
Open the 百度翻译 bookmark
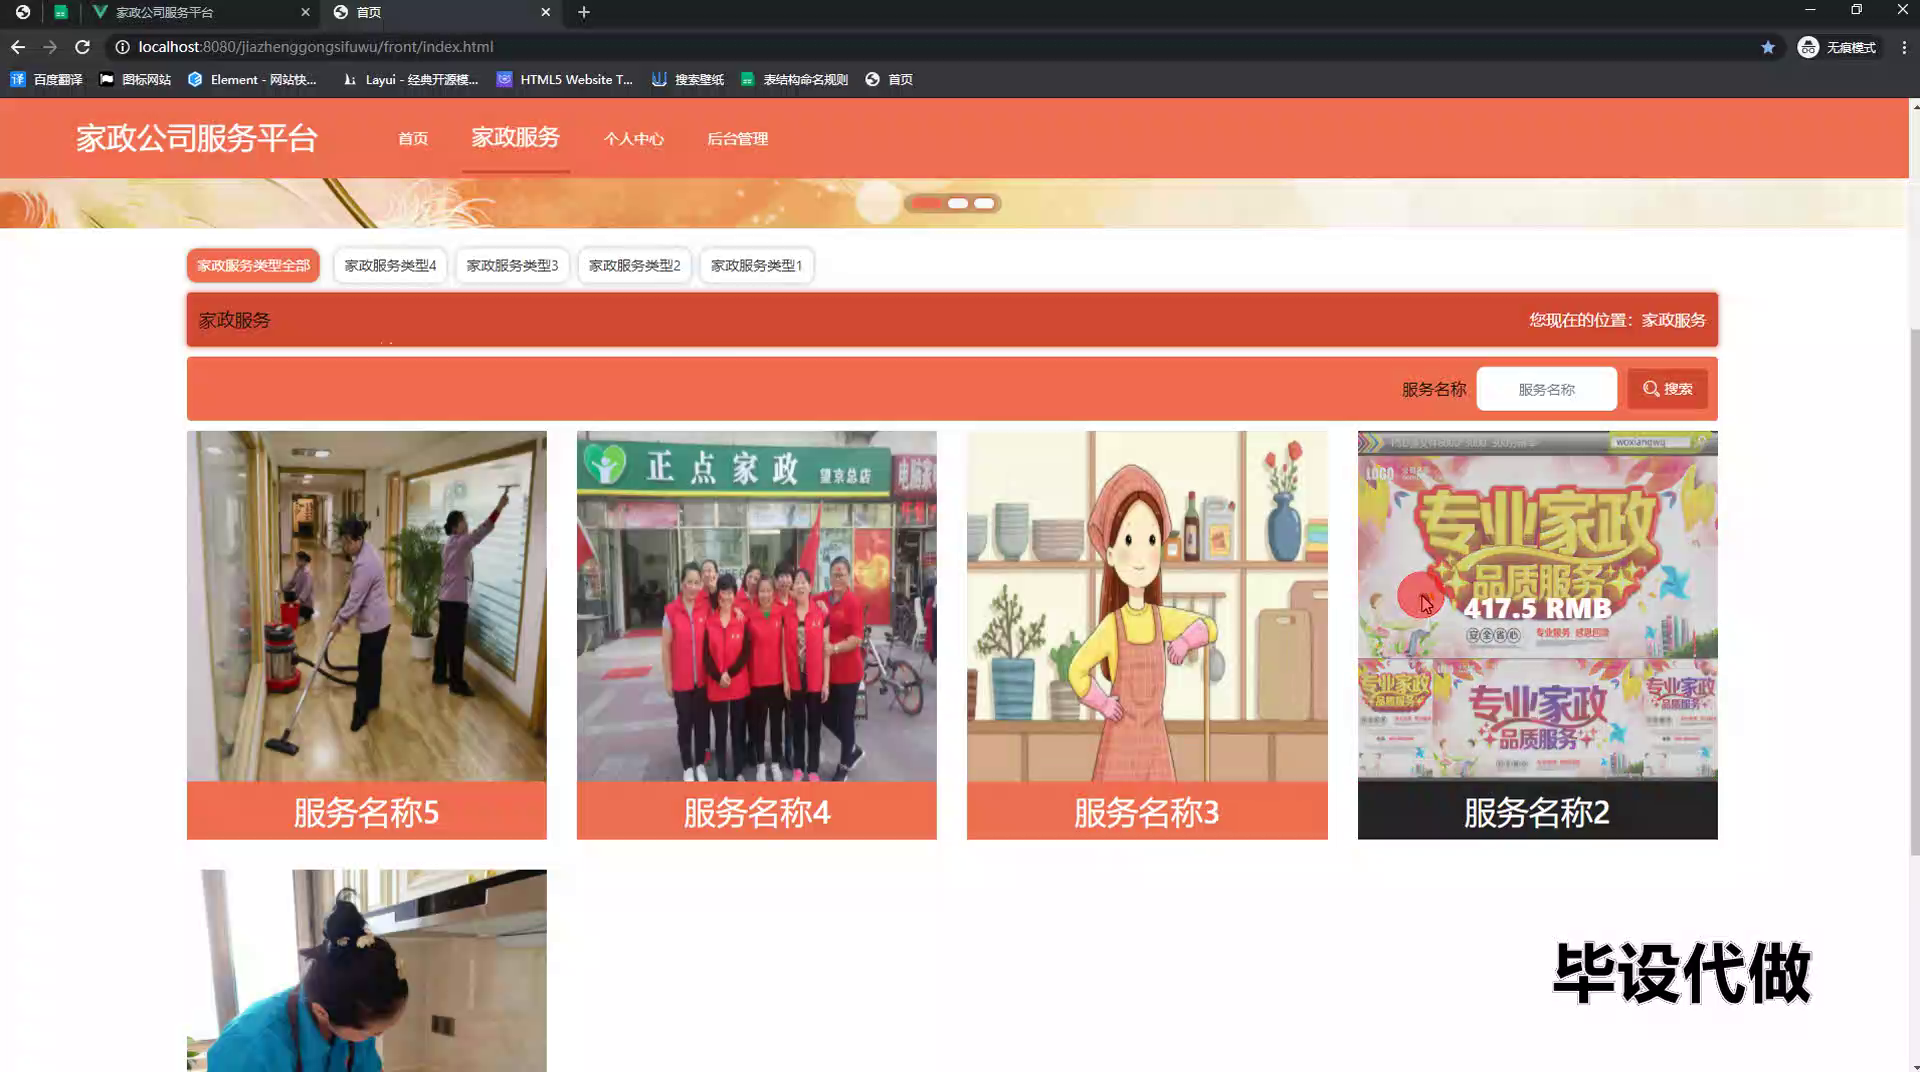(x=46, y=79)
